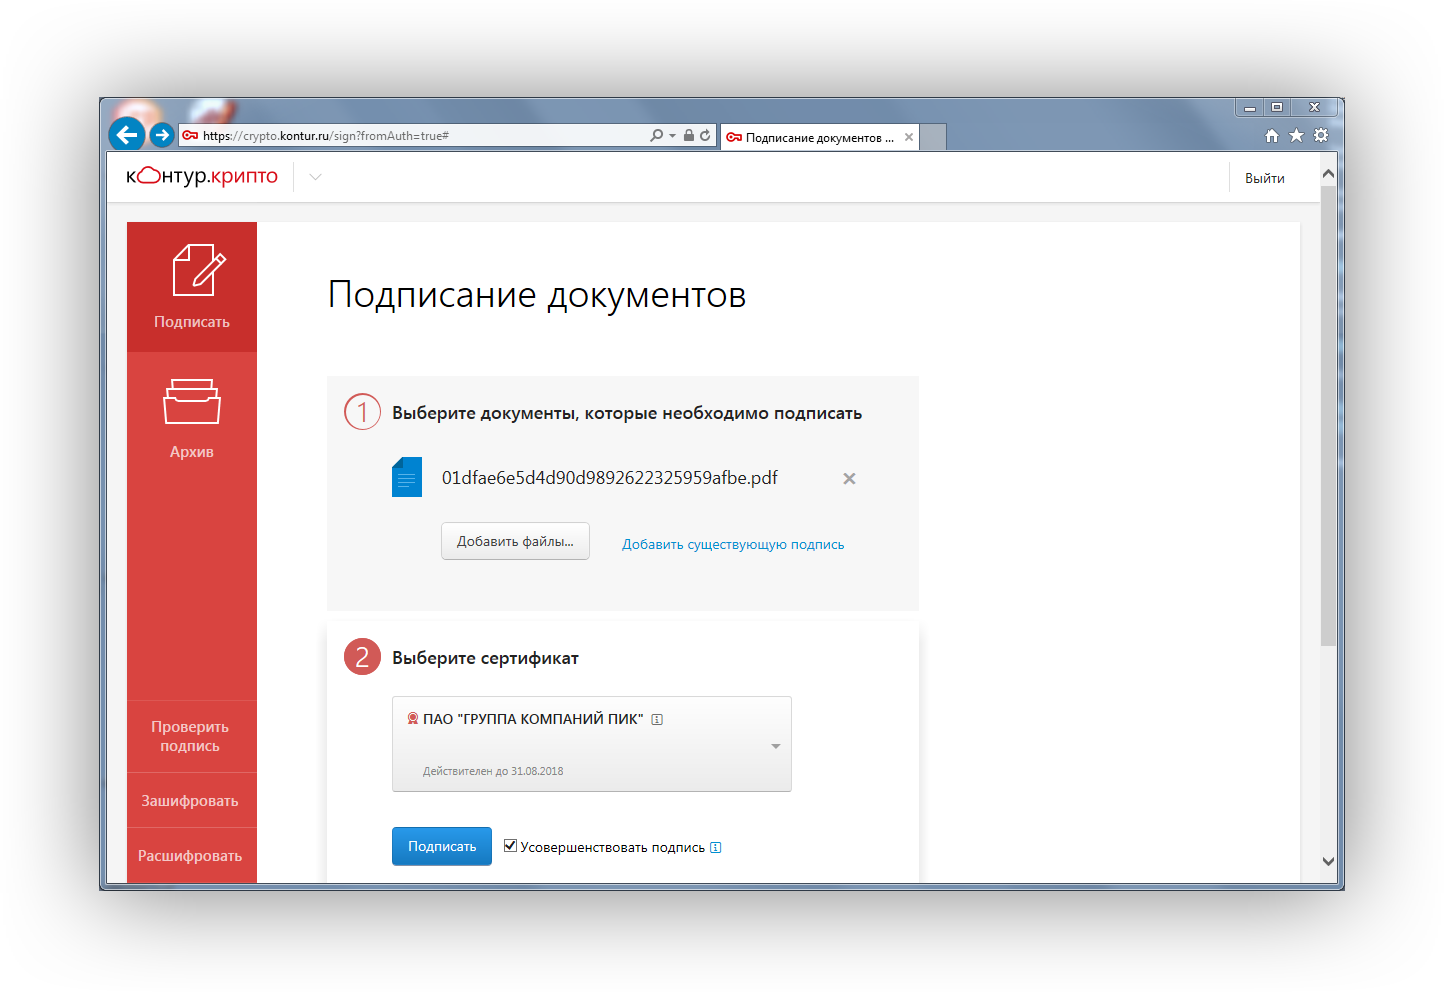
Task: Click text Действителен до 31.08.2018
Action: pyautogui.click(x=493, y=771)
